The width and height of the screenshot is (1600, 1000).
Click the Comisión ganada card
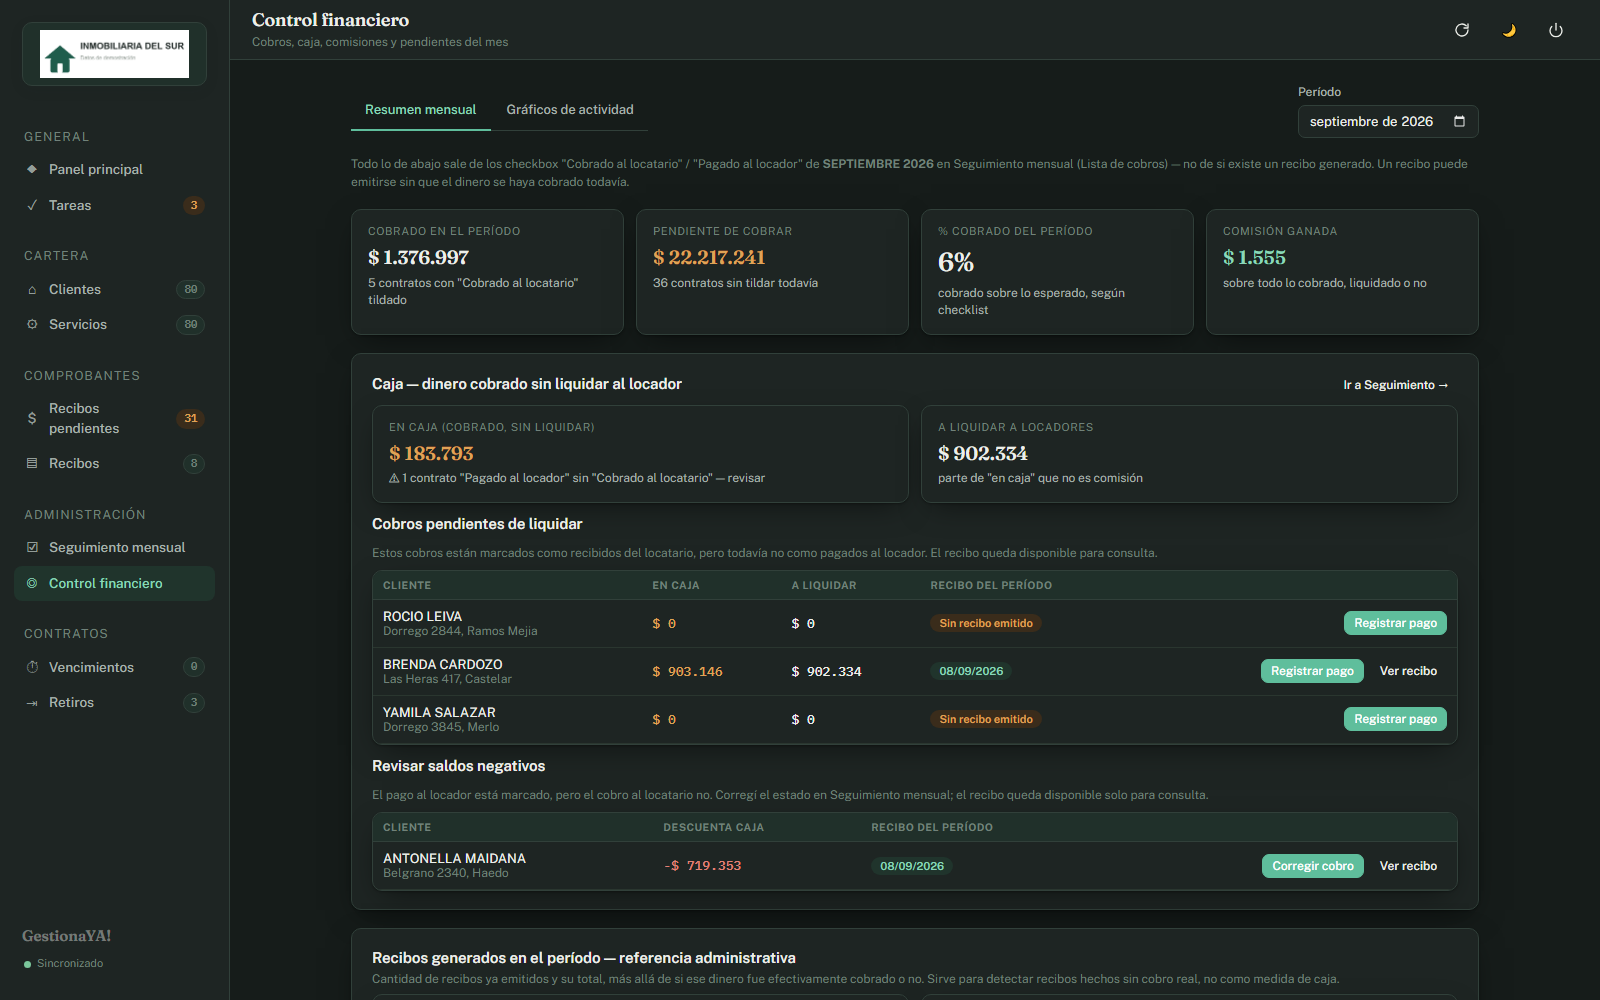point(1342,272)
